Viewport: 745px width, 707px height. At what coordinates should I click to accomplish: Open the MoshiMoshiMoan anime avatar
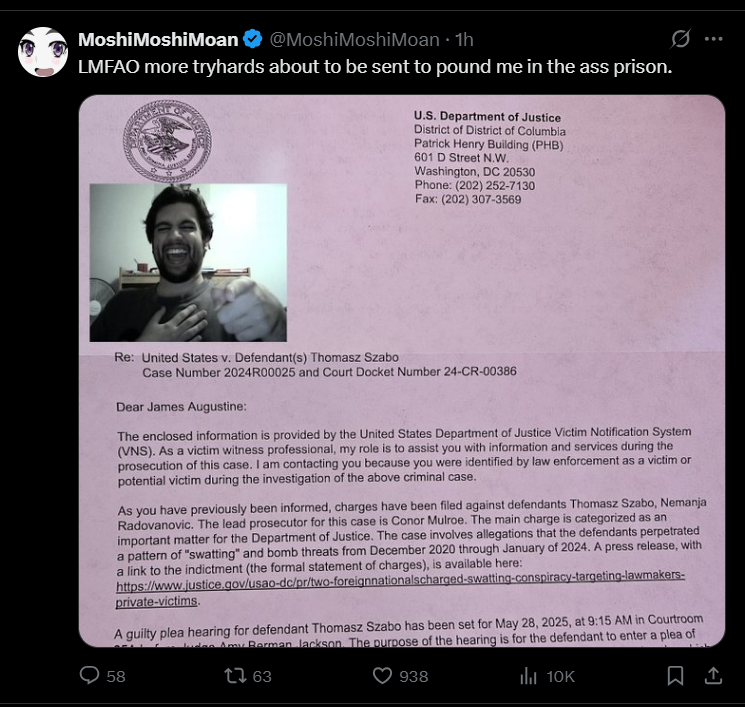(43, 52)
